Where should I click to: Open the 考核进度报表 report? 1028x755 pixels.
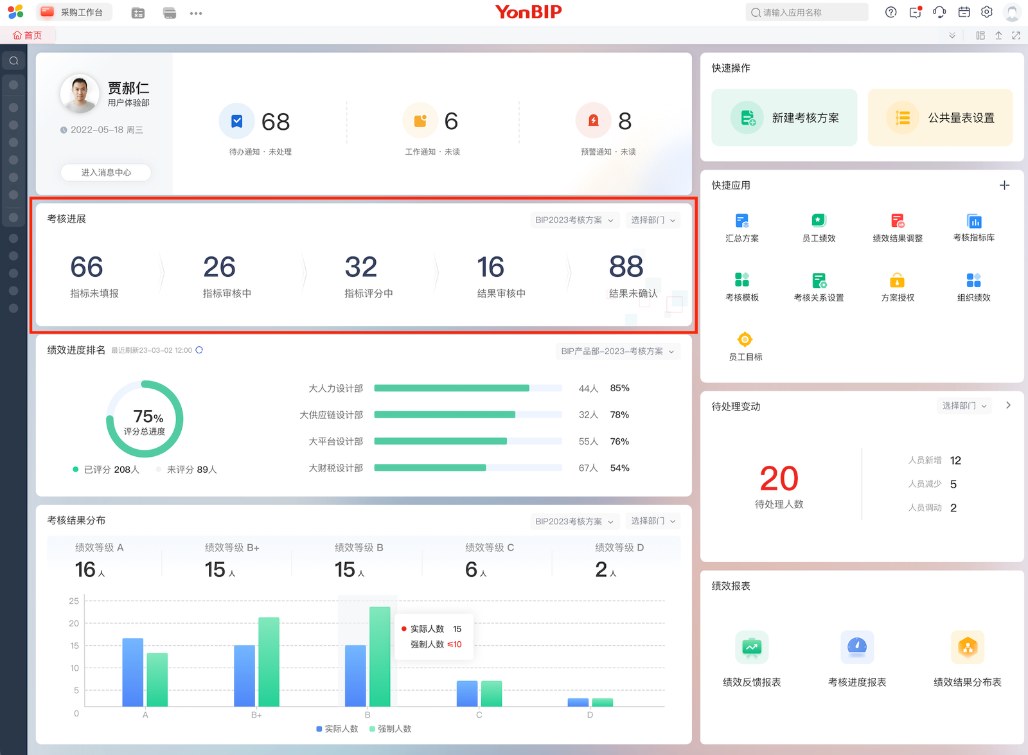pyautogui.click(x=857, y=659)
